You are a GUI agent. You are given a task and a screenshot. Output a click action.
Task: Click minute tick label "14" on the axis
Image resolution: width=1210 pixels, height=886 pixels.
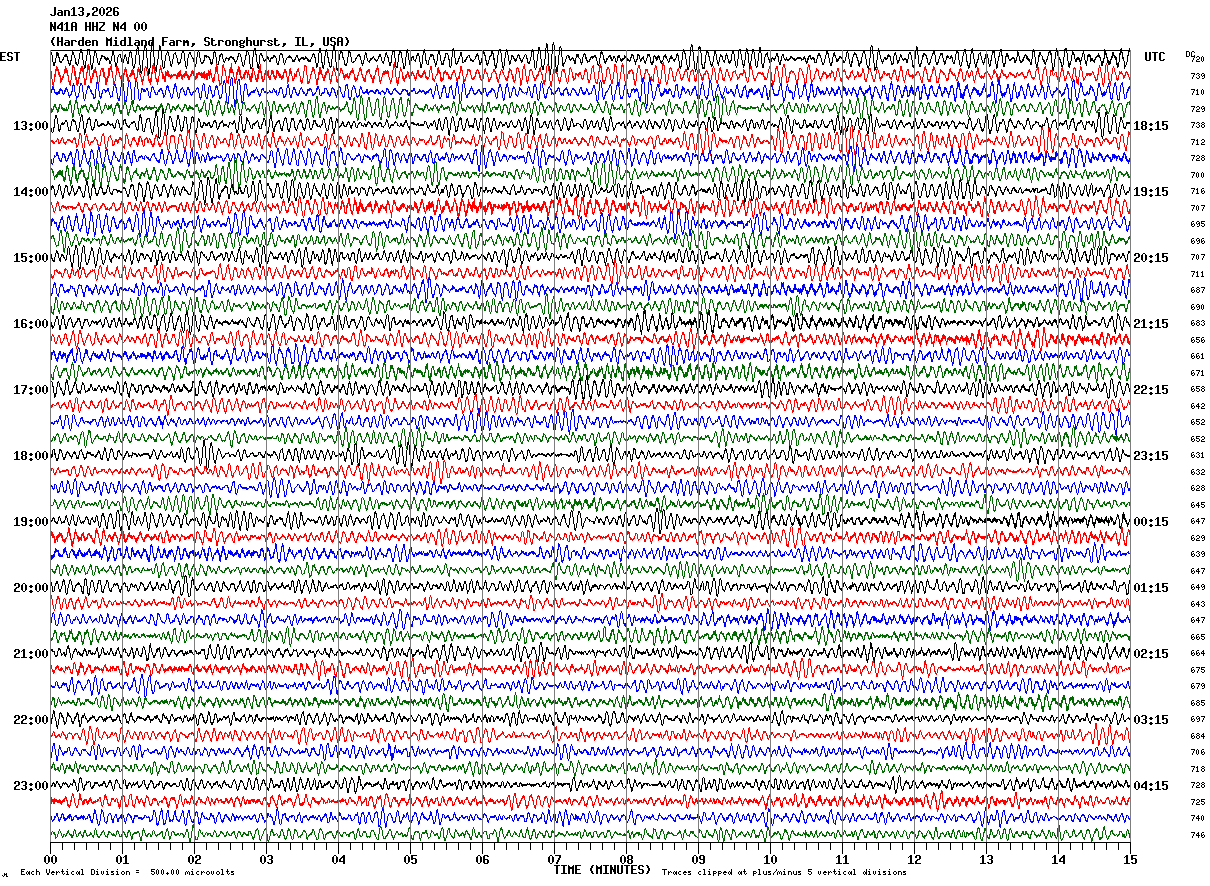coord(1058,859)
